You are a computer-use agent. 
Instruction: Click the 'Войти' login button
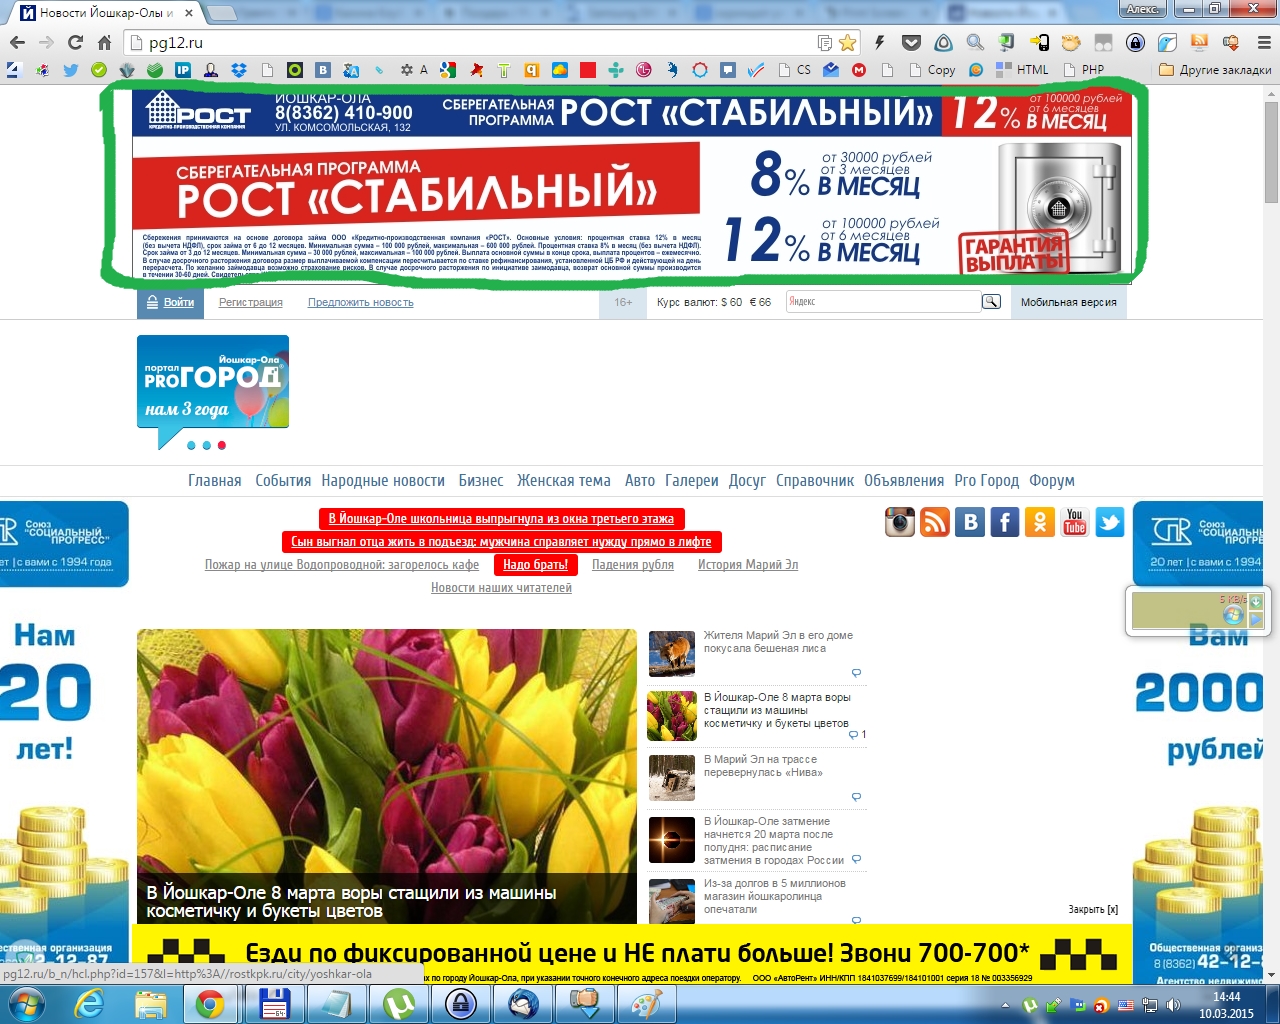170,302
